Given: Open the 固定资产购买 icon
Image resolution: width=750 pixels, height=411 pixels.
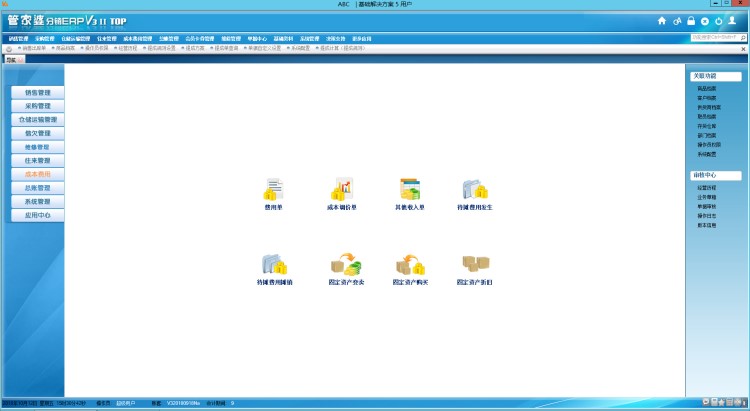Looking at the screenshot, I should pyautogui.click(x=410, y=264).
